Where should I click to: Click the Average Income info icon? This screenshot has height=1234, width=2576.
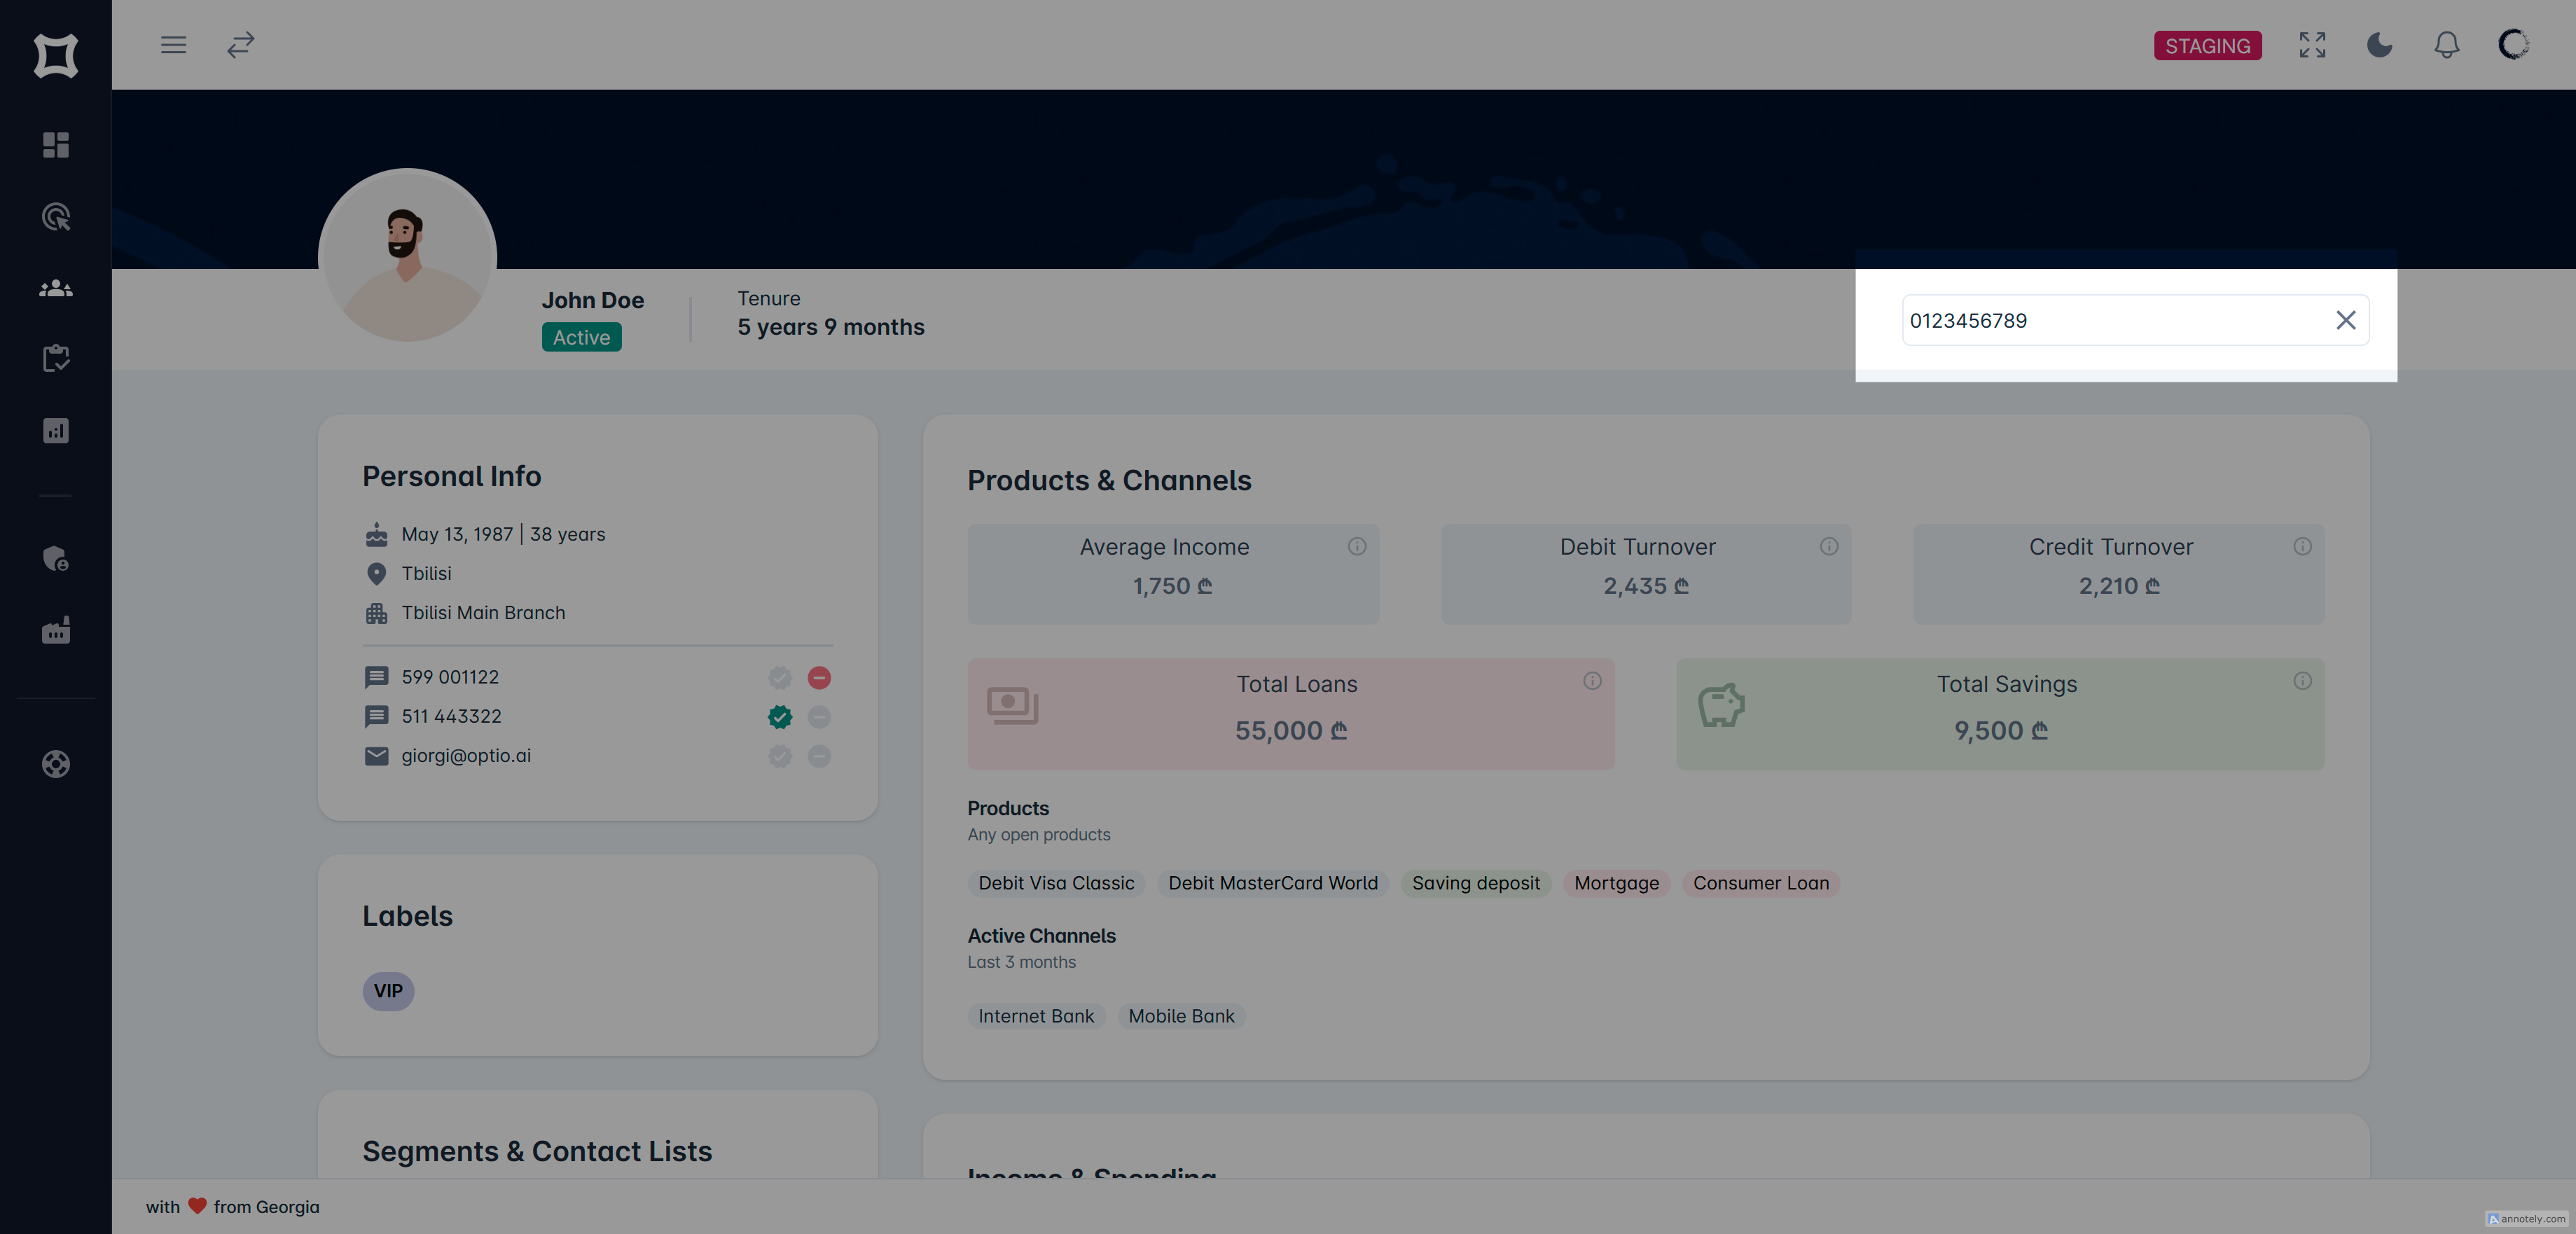click(x=1356, y=546)
